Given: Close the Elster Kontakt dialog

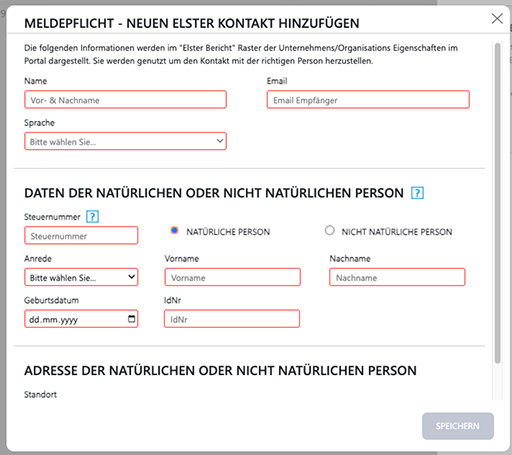Looking at the screenshot, I should coord(497,19).
